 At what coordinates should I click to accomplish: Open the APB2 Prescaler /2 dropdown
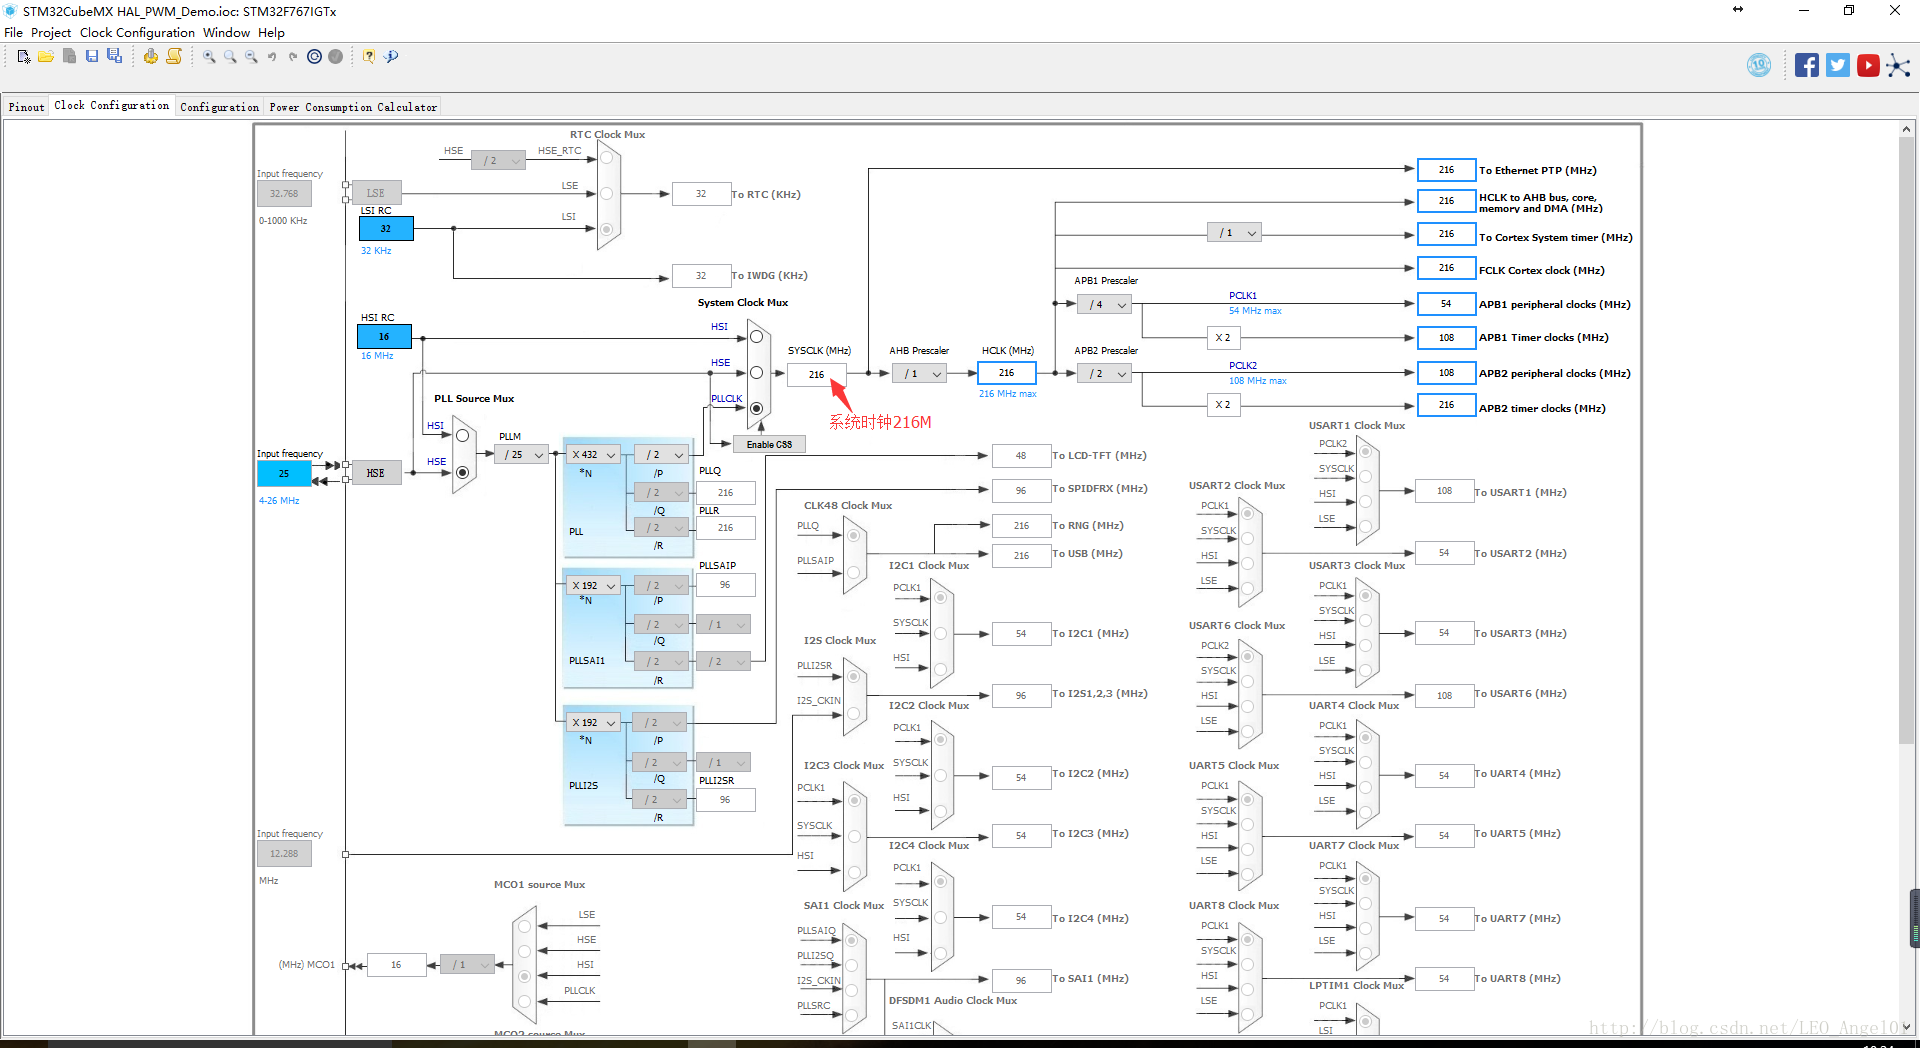tap(1104, 374)
